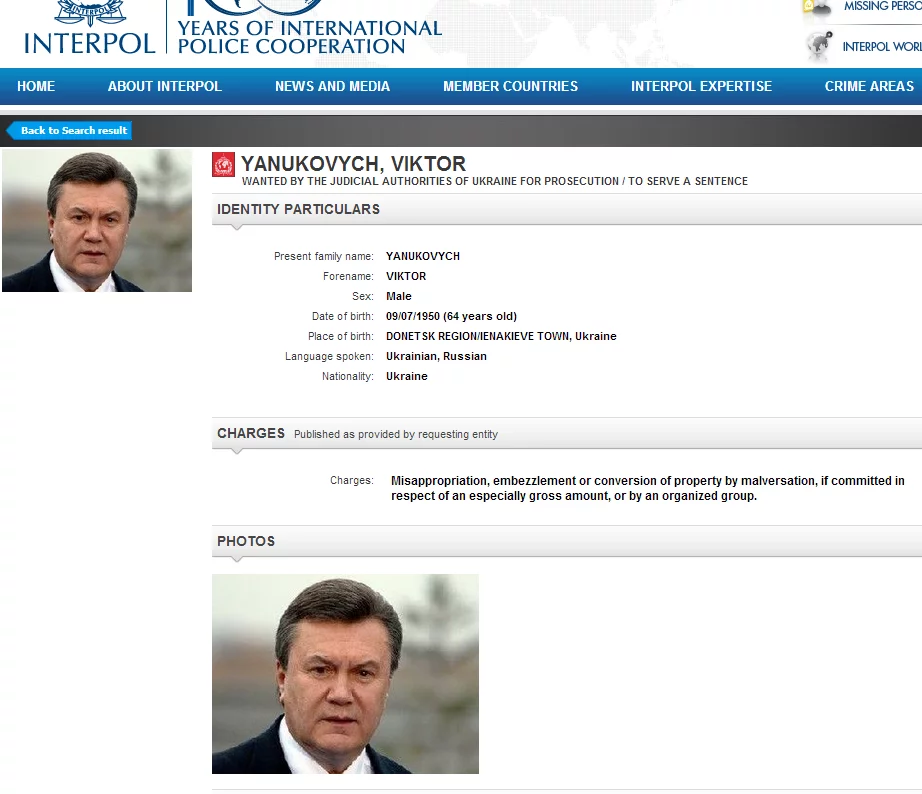Select forename value VIKTOR
922x794 pixels.
pos(406,276)
